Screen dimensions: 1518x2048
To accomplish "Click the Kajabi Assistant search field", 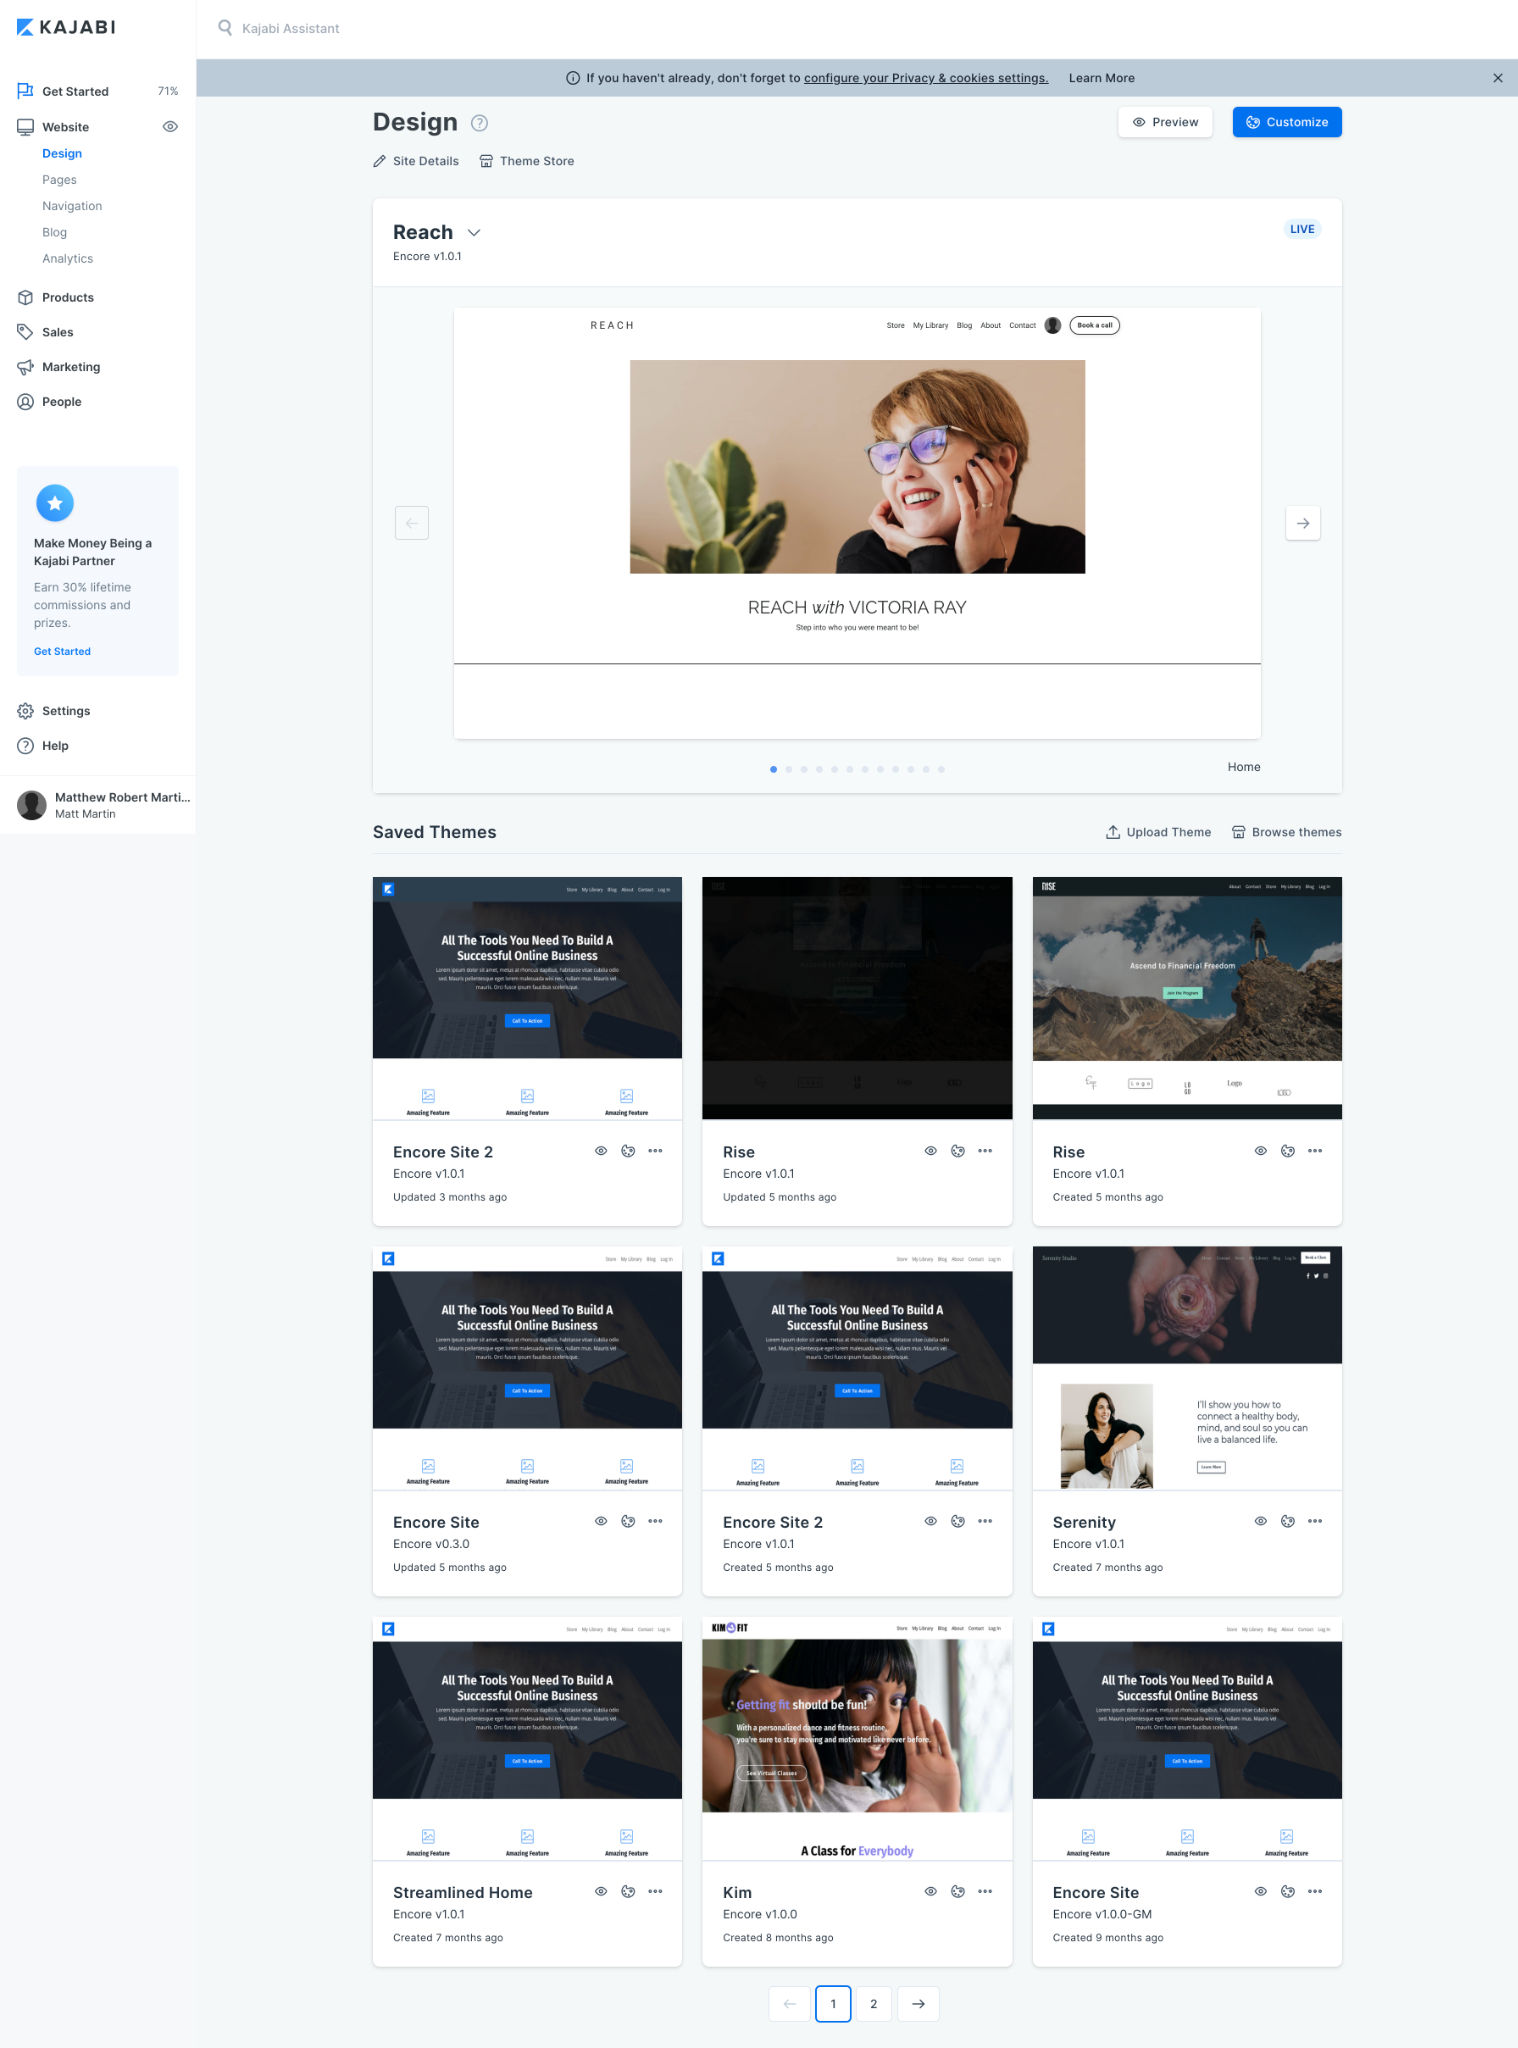I will coord(291,28).
